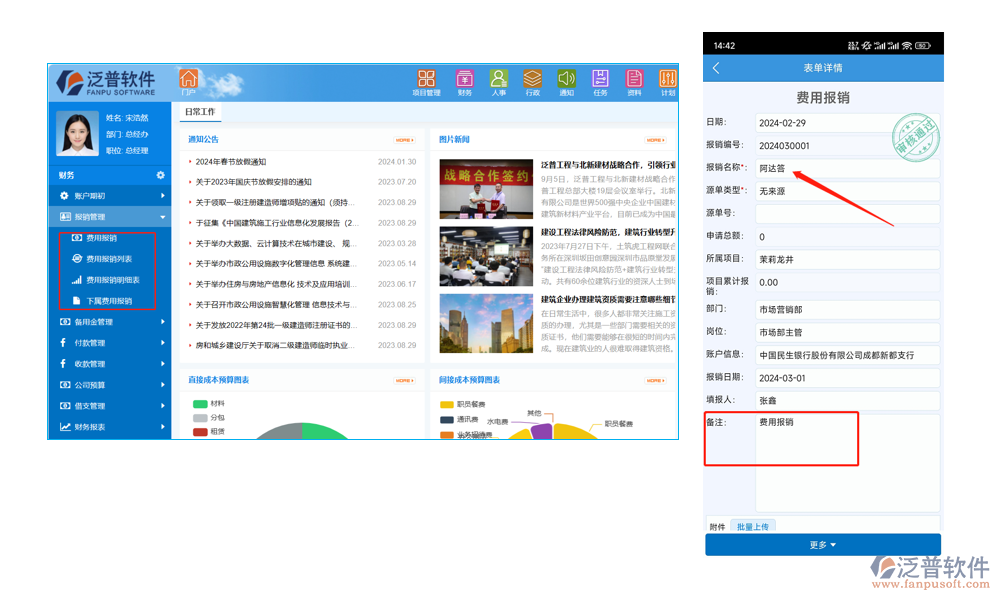Select the 附件 tab on the form
The width and height of the screenshot is (1000, 600).
pos(718,525)
